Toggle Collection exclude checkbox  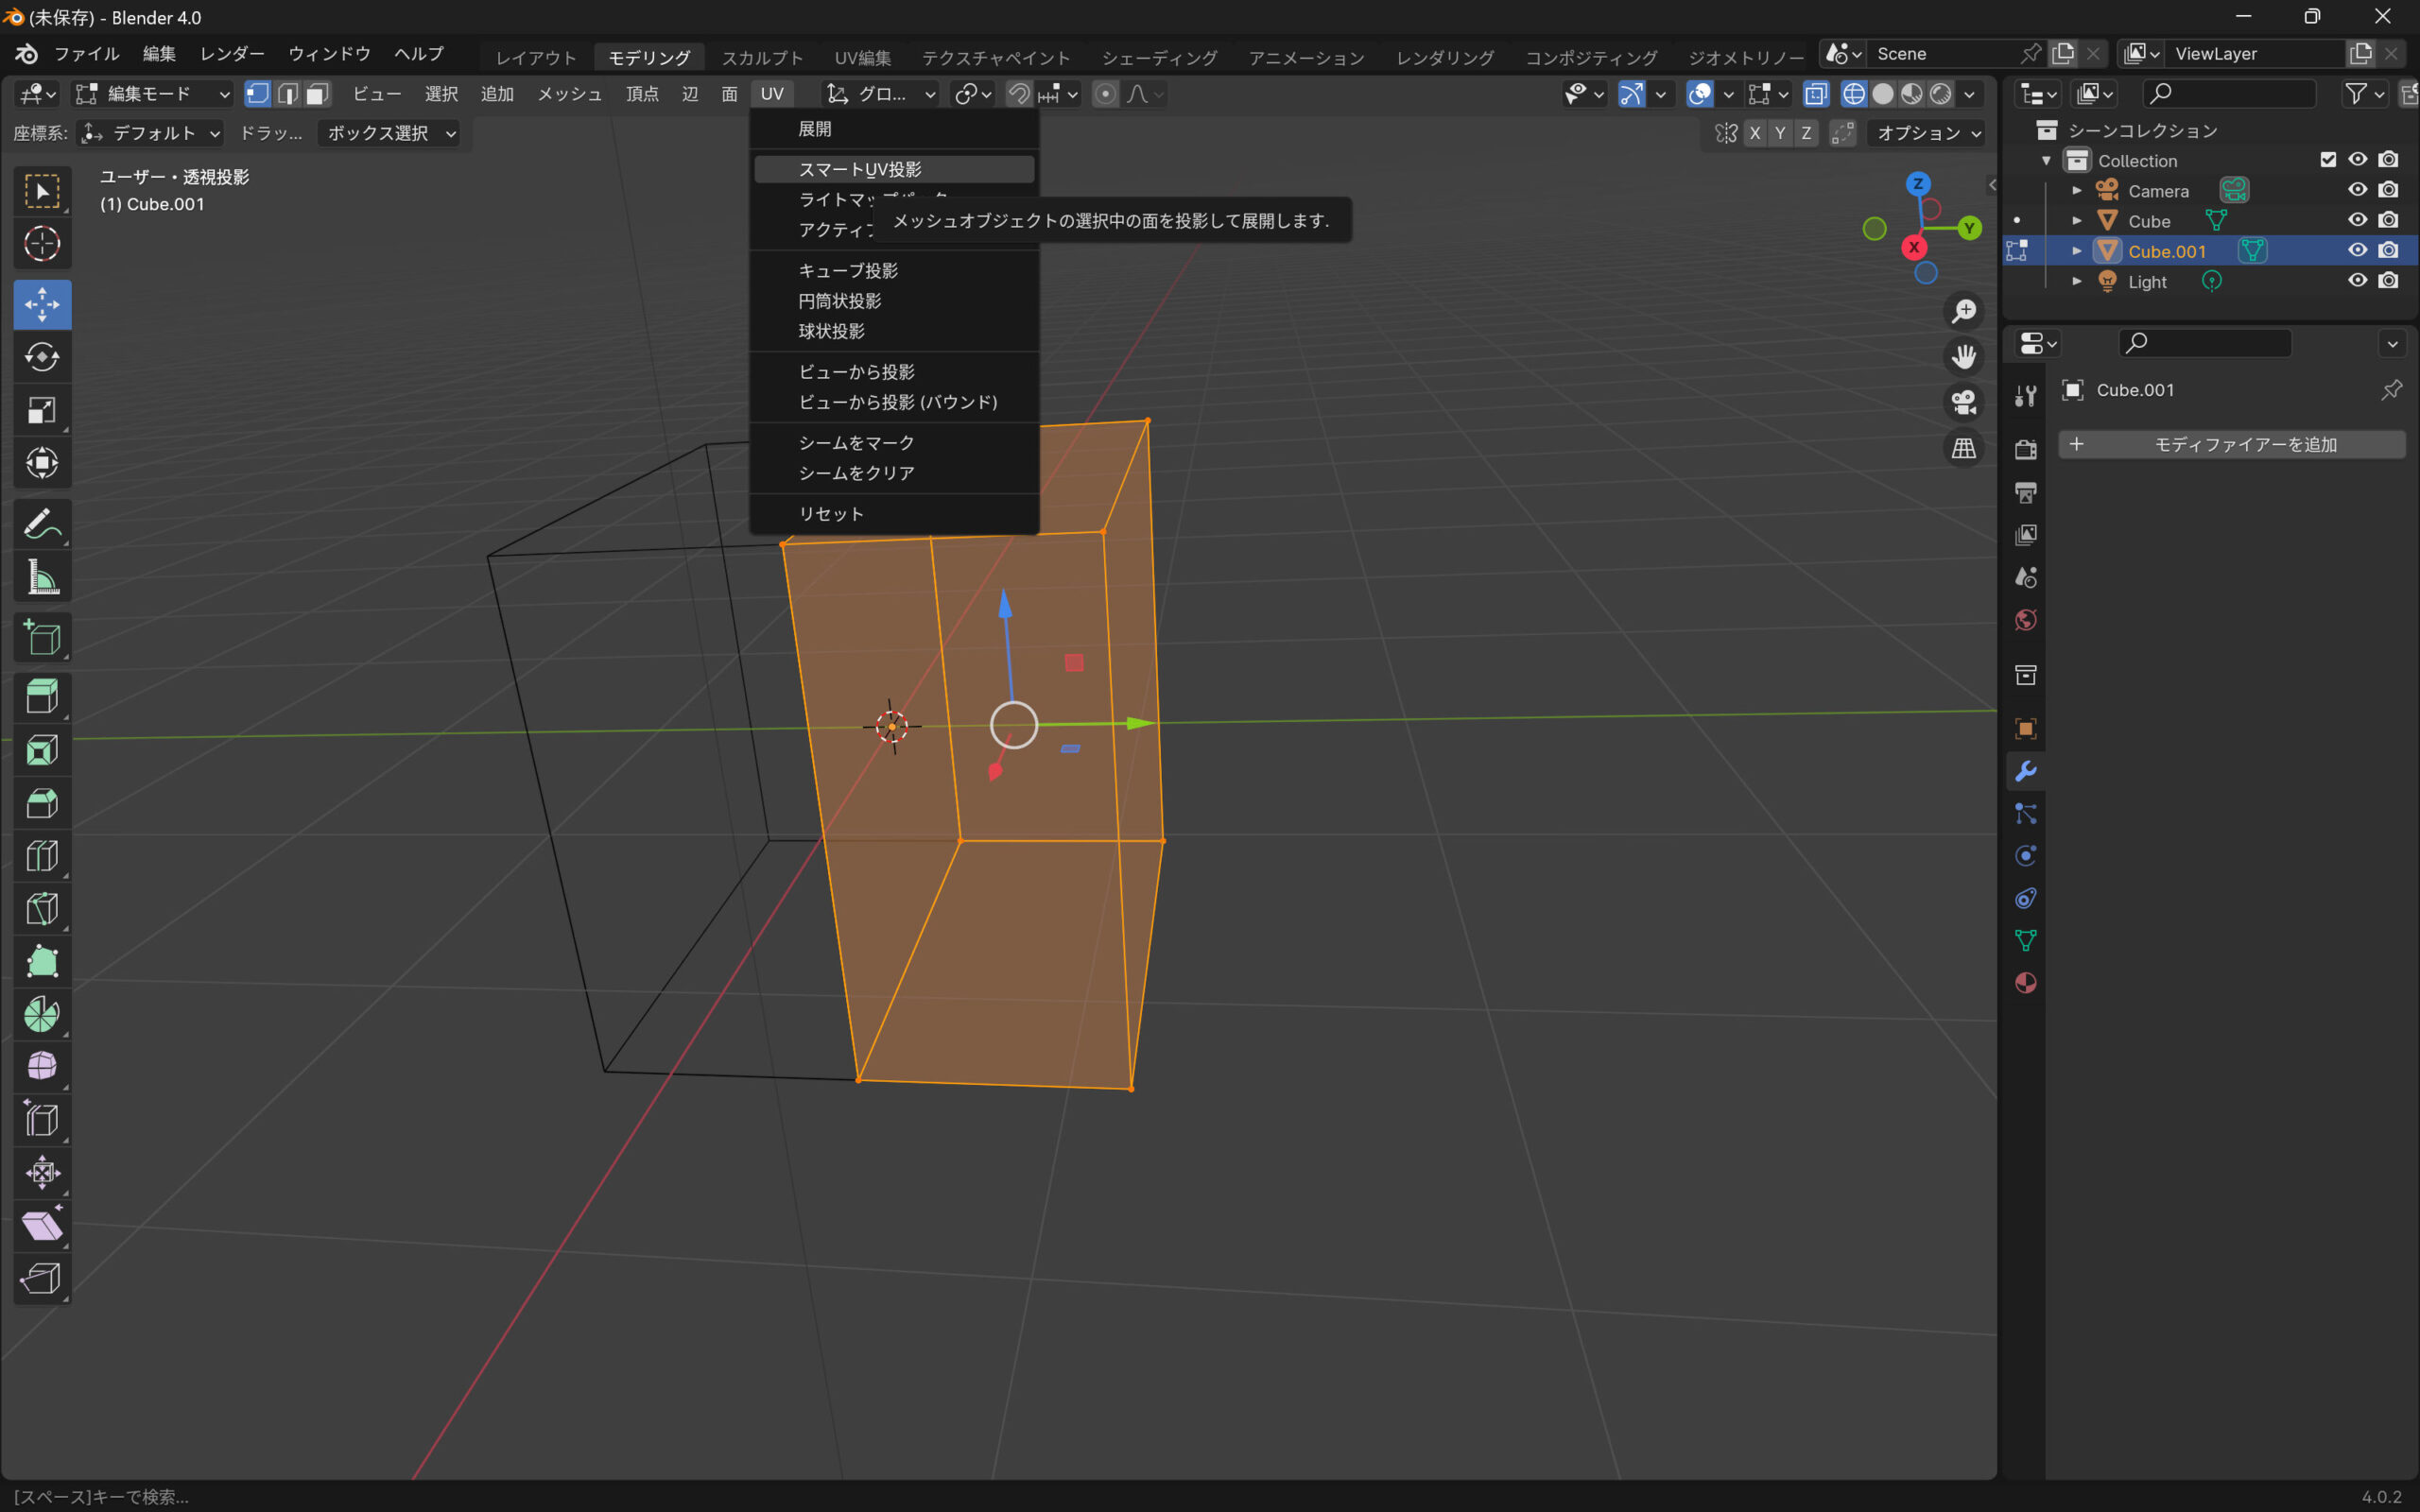[x=2328, y=160]
